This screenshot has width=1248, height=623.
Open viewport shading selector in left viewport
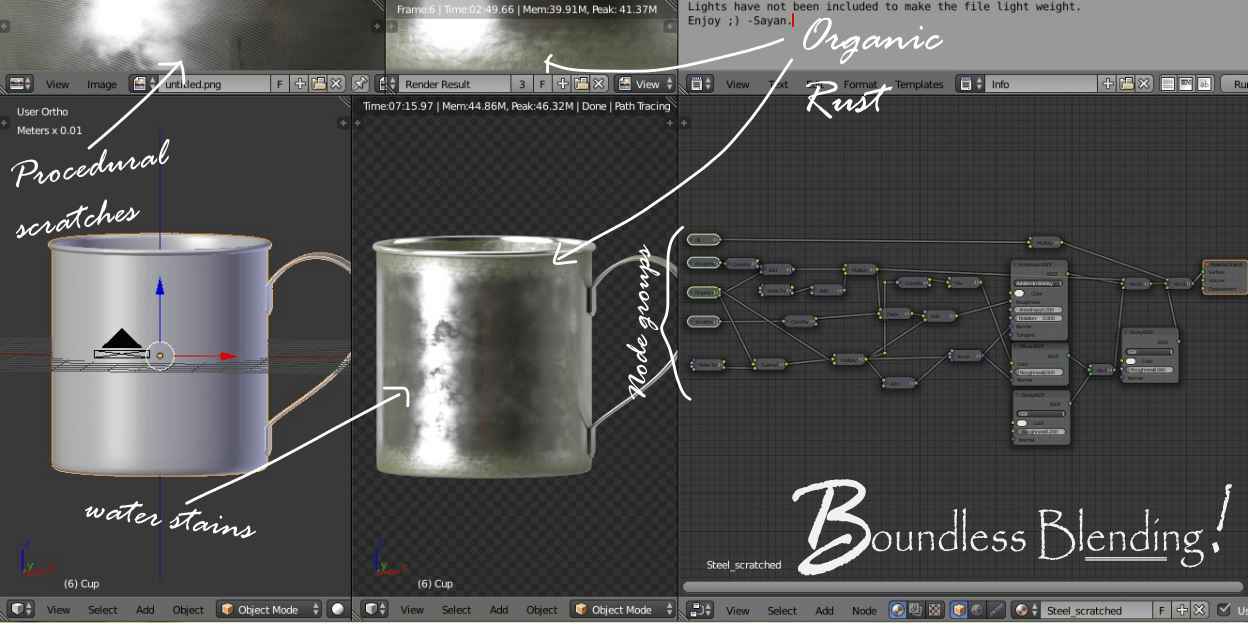[x=338, y=609]
